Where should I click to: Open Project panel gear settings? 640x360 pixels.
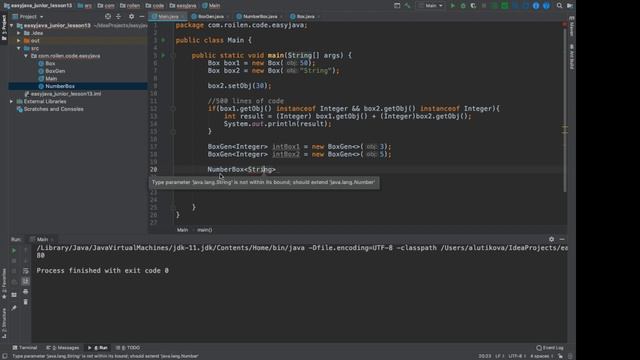[x=131, y=16]
